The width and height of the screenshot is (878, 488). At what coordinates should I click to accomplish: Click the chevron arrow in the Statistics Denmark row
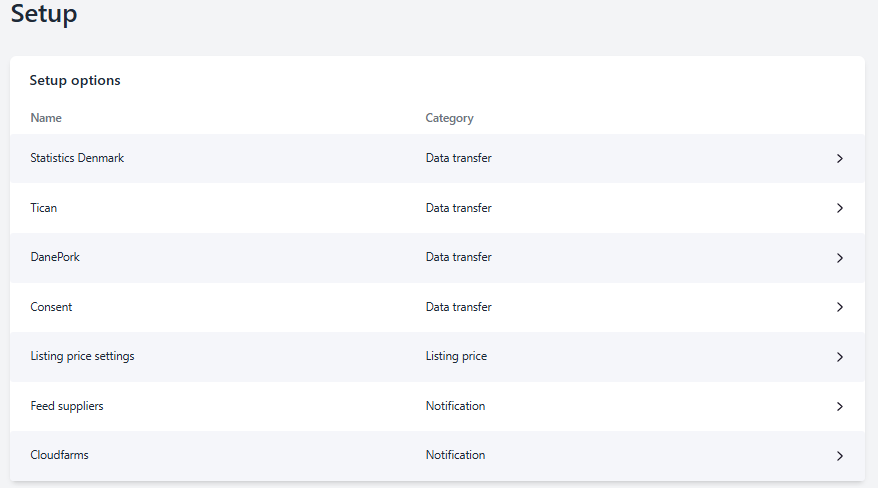coord(839,158)
